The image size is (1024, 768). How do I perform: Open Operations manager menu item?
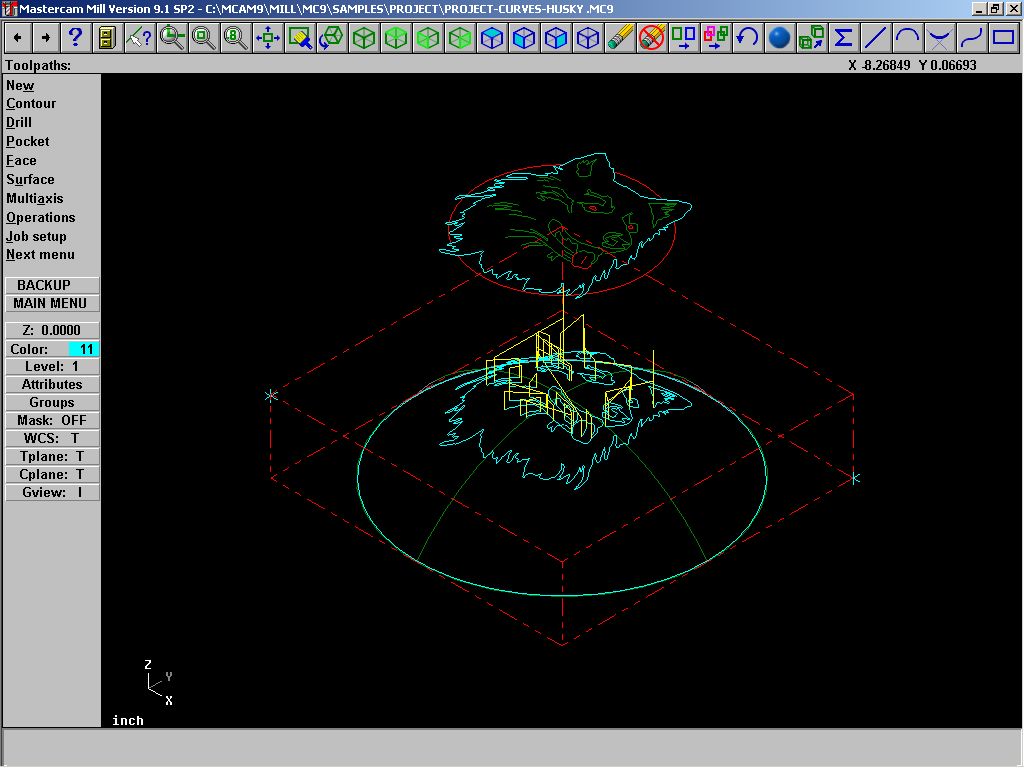point(41,217)
